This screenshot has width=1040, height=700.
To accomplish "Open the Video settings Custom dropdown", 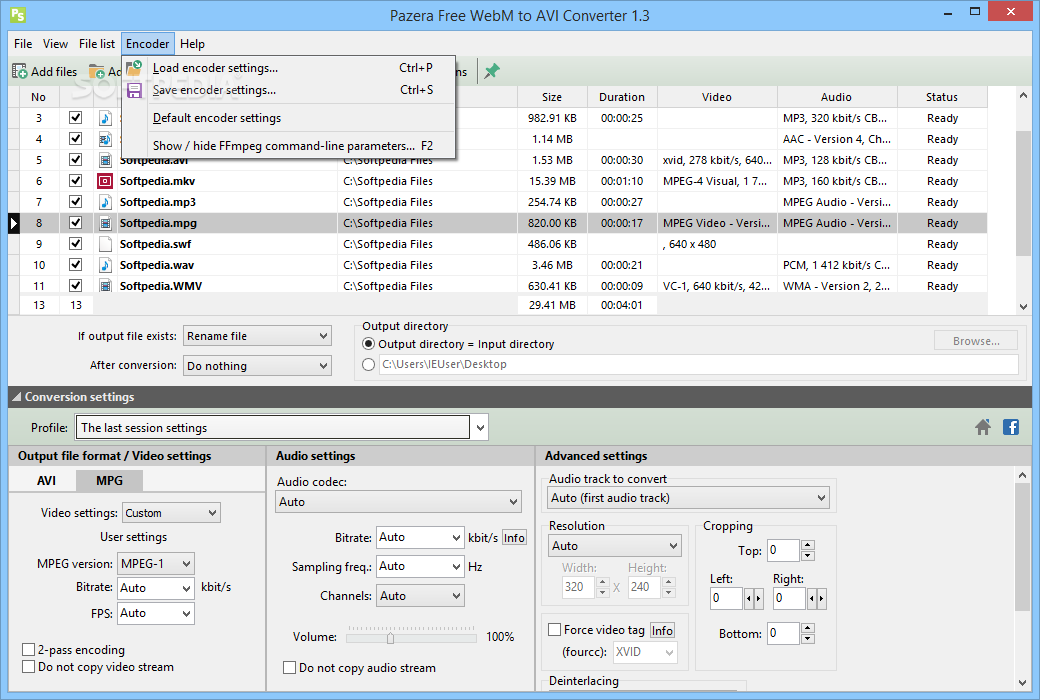I will [x=171, y=513].
